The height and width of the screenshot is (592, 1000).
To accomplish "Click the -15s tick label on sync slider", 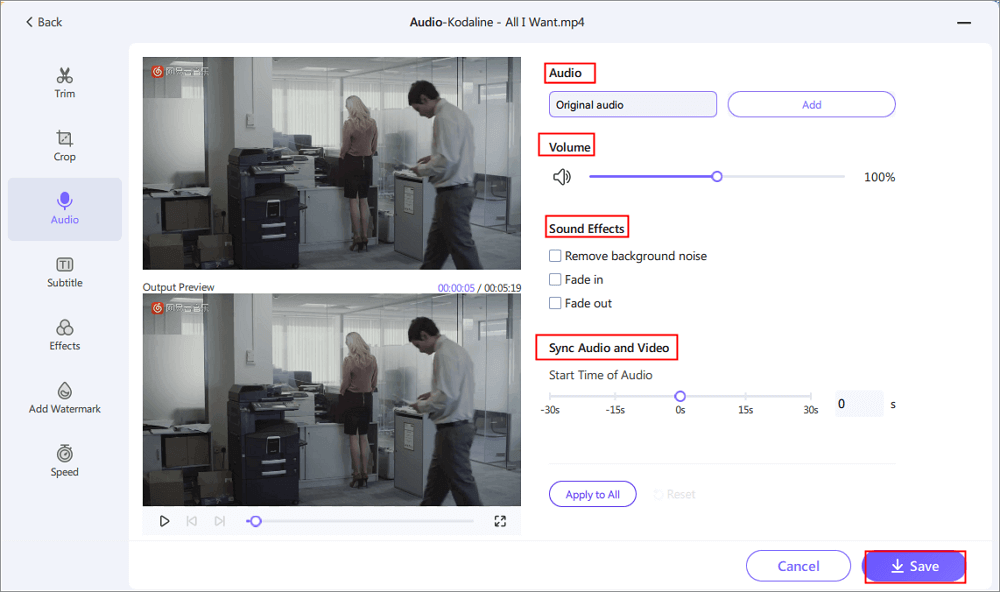I will coord(615,410).
